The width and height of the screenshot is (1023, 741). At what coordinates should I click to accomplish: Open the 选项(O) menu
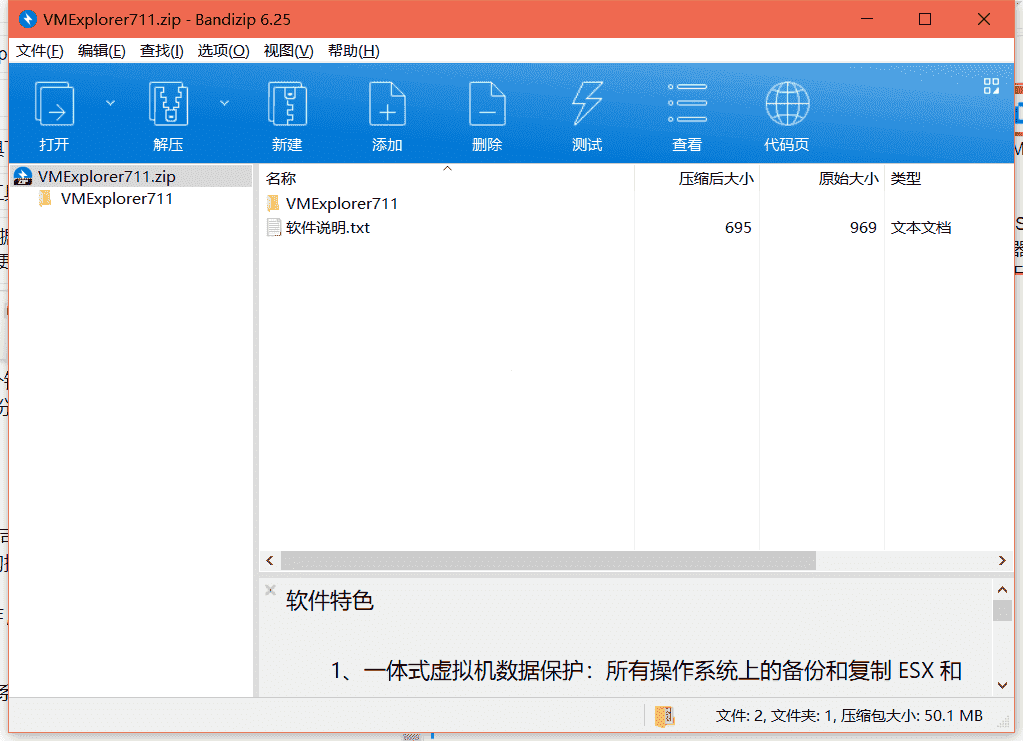[223, 51]
